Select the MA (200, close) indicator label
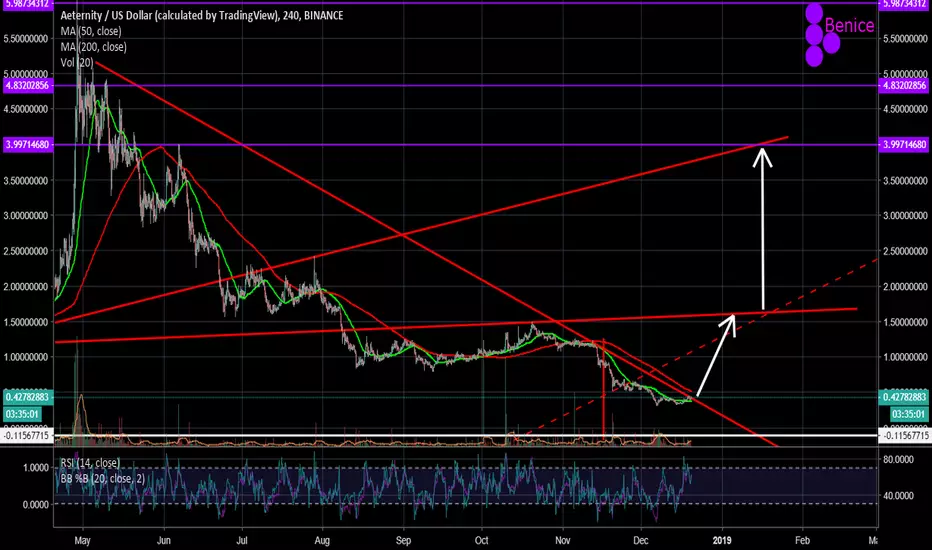Viewport: 932px width, 550px height. point(93,46)
